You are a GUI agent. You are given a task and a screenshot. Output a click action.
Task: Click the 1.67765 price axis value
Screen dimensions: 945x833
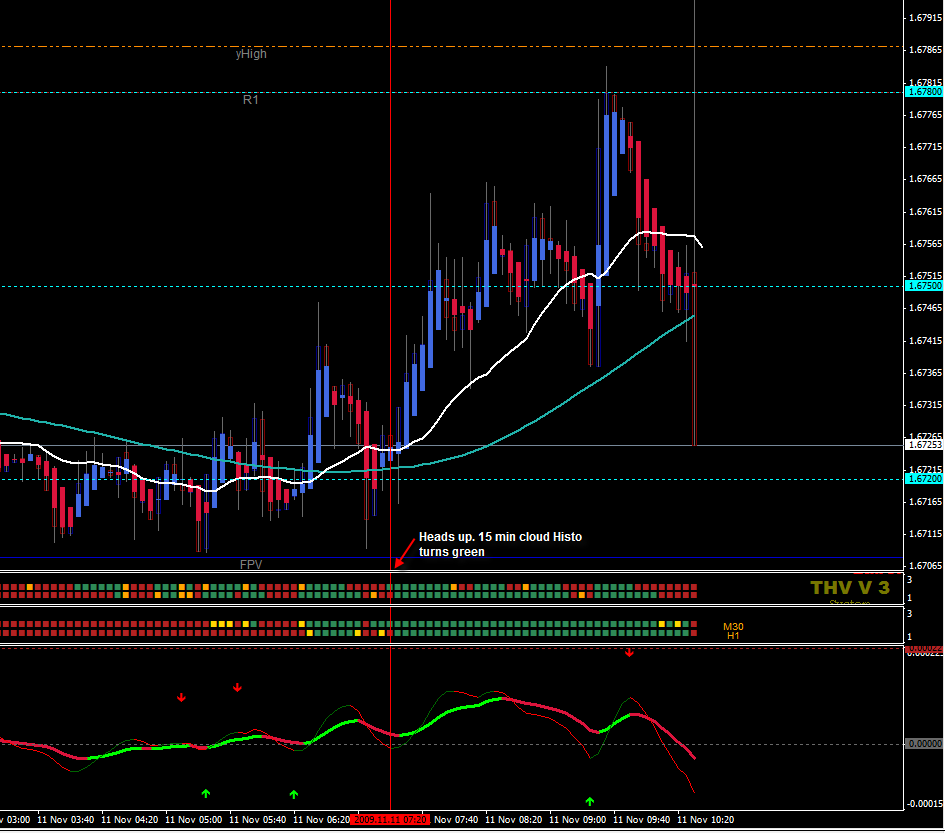pyautogui.click(x=925, y=115)
